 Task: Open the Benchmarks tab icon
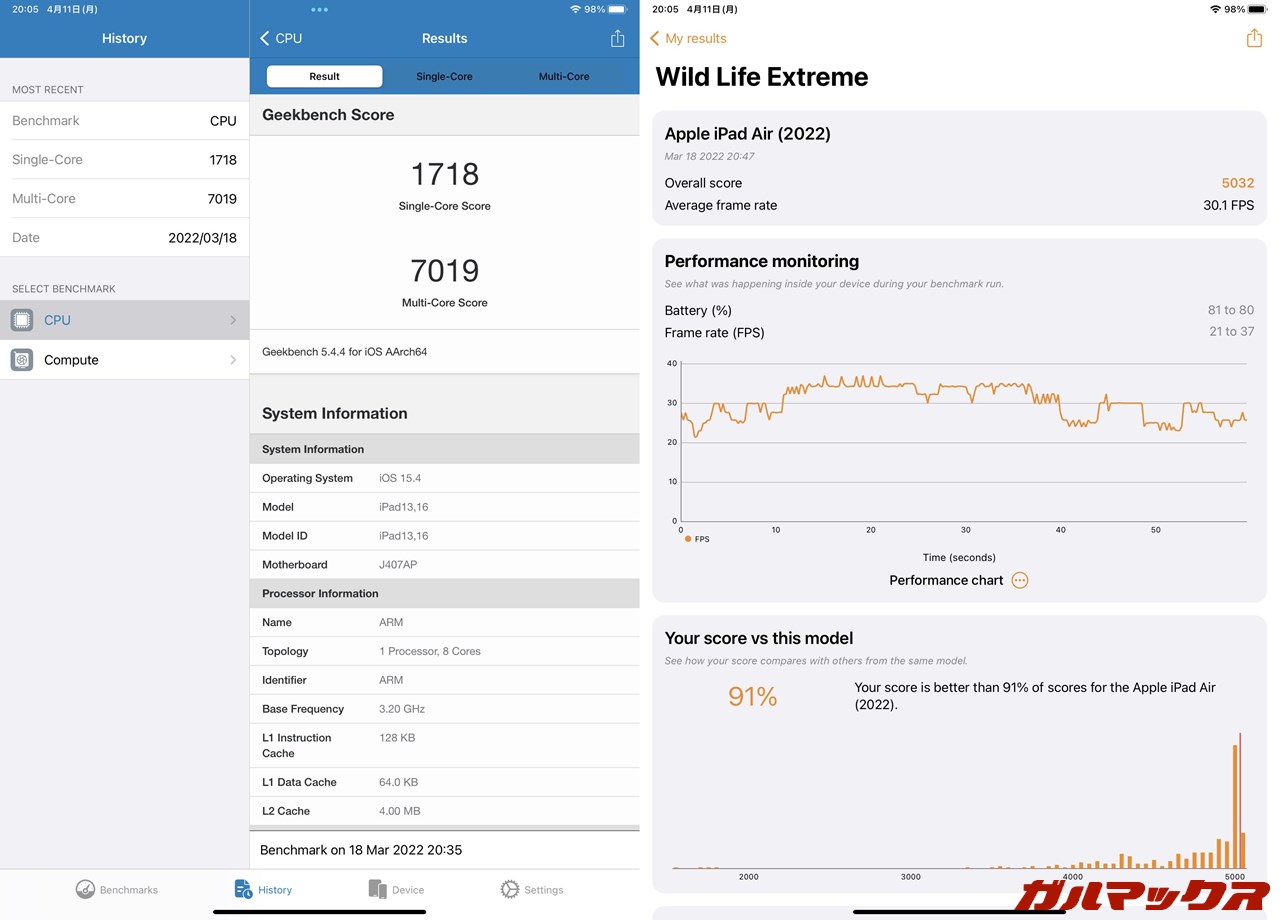coord(86,889)
